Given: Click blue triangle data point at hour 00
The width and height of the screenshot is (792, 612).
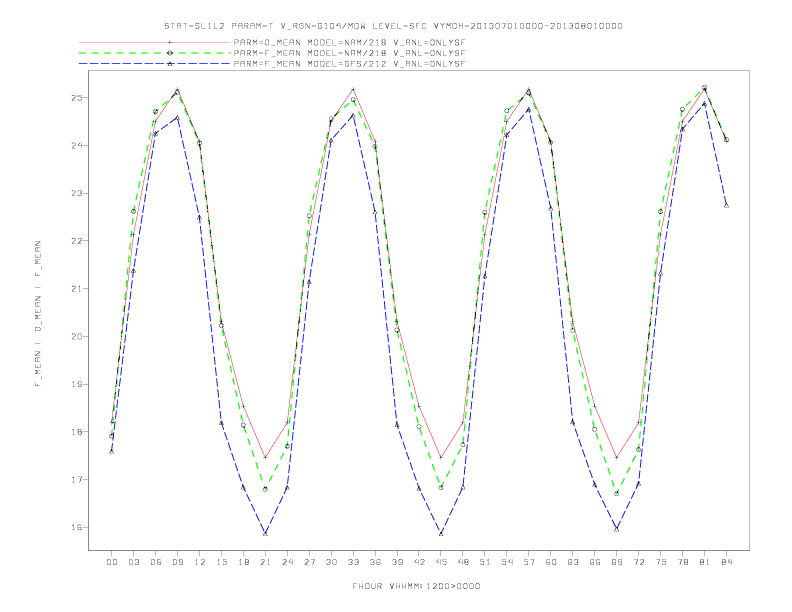Looking at the screenshot, I should (x=112, y=451).
